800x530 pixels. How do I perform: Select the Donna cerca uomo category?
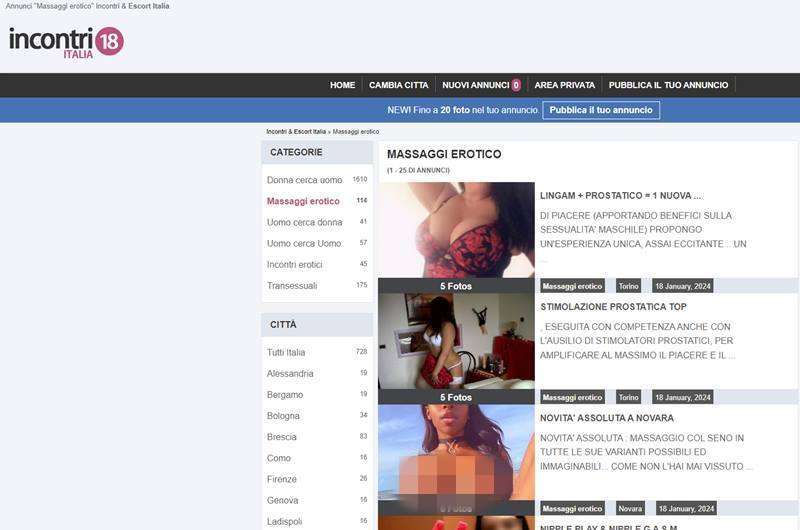click(304, 180)
